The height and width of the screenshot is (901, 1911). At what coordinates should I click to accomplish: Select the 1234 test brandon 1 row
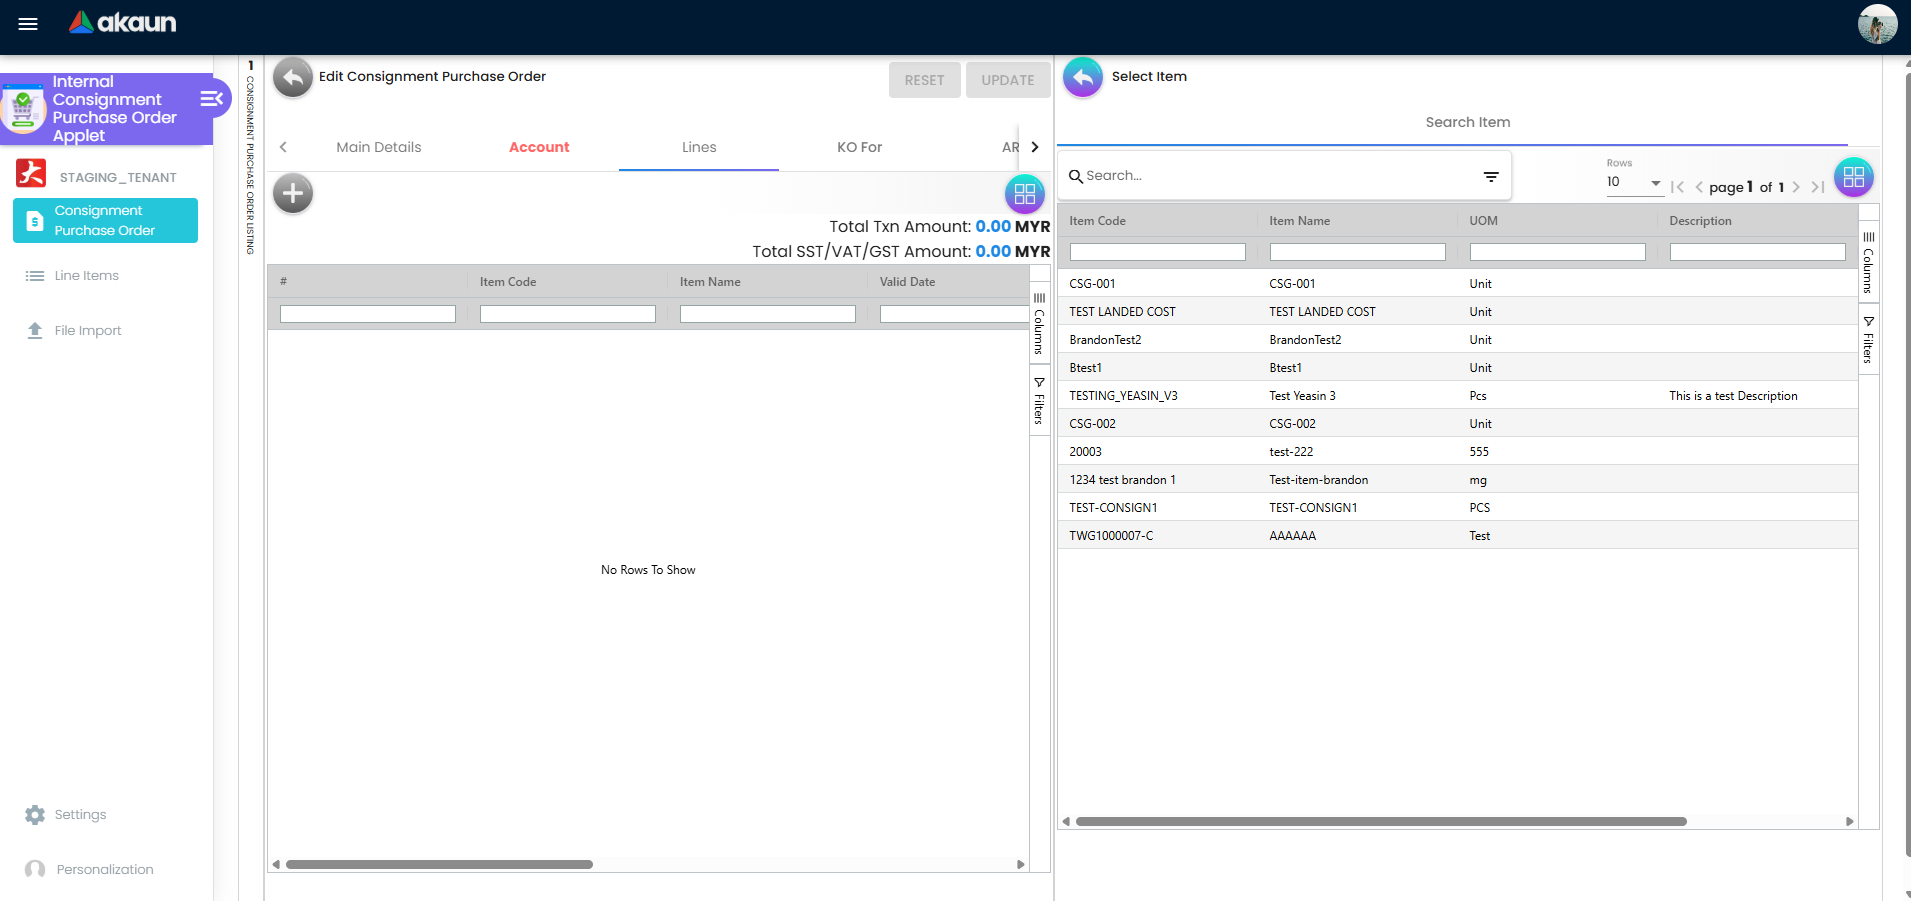[1458, 480]
